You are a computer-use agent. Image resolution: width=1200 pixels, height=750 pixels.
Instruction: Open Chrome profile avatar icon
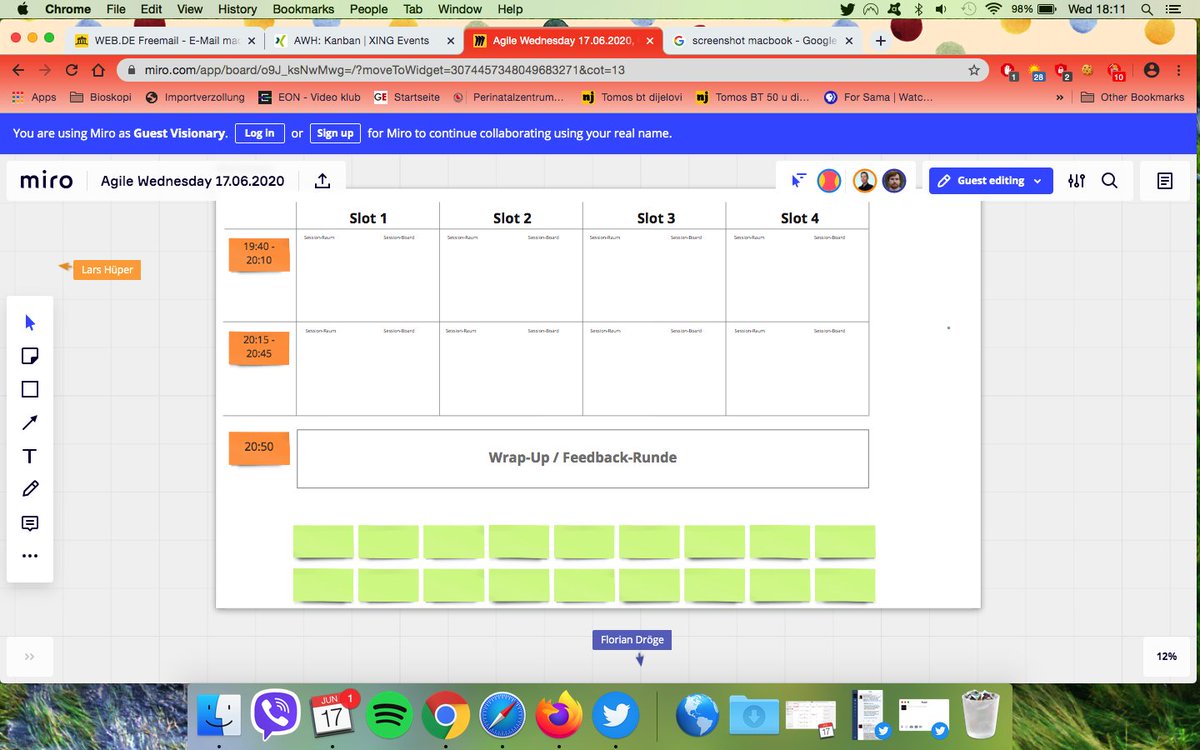point(1152,71)
